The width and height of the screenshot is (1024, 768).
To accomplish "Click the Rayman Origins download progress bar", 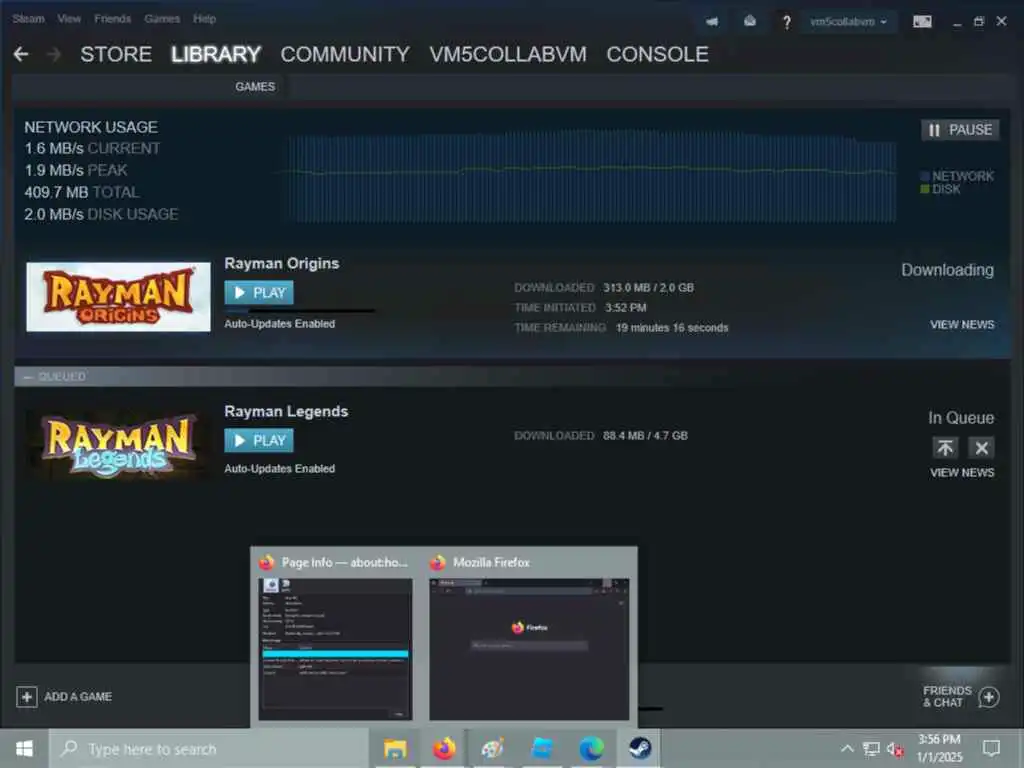I will click(299, 311).
